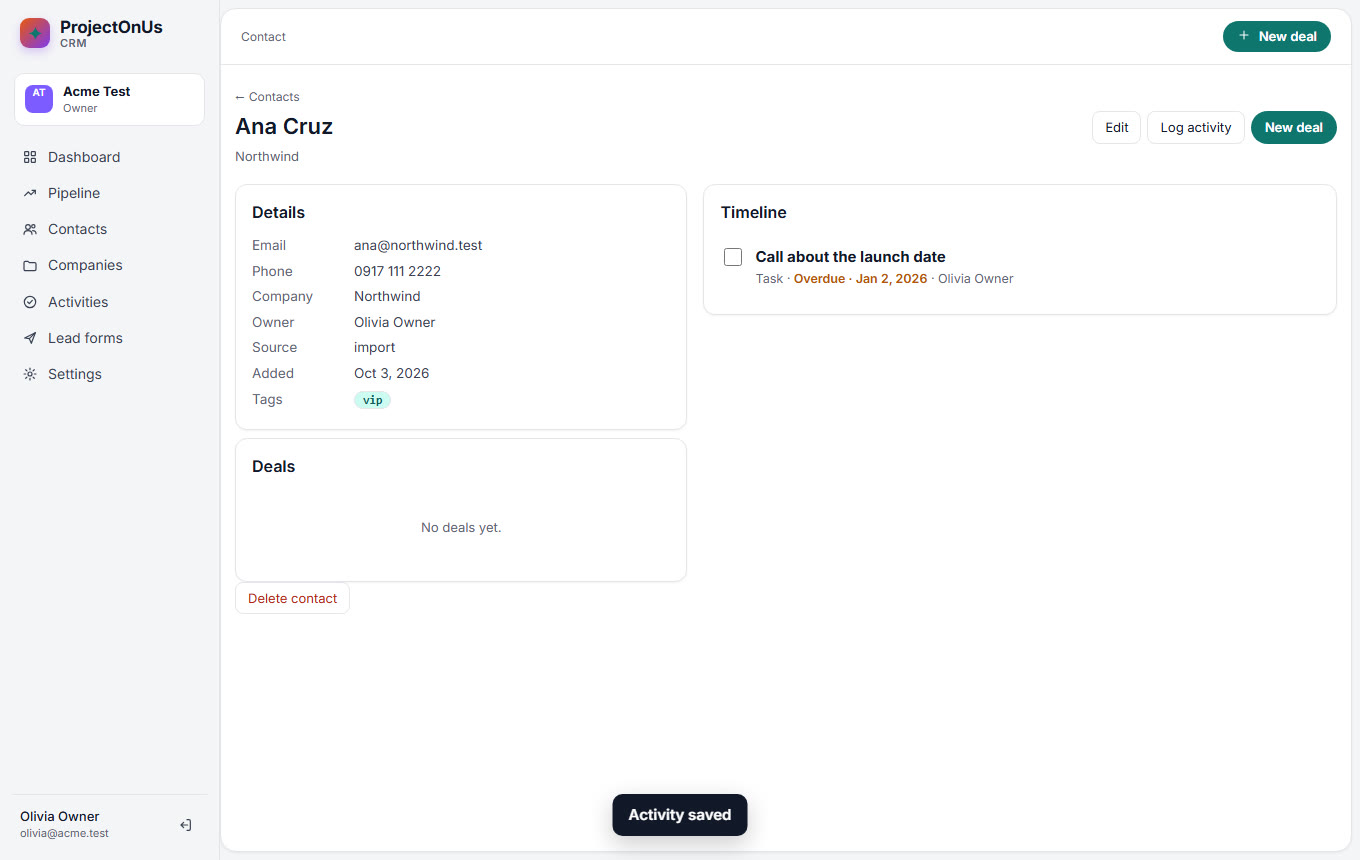The image size is (1360, 860).
Task: Click the top bar New deal button
Action: click(x=1277, y=36)
